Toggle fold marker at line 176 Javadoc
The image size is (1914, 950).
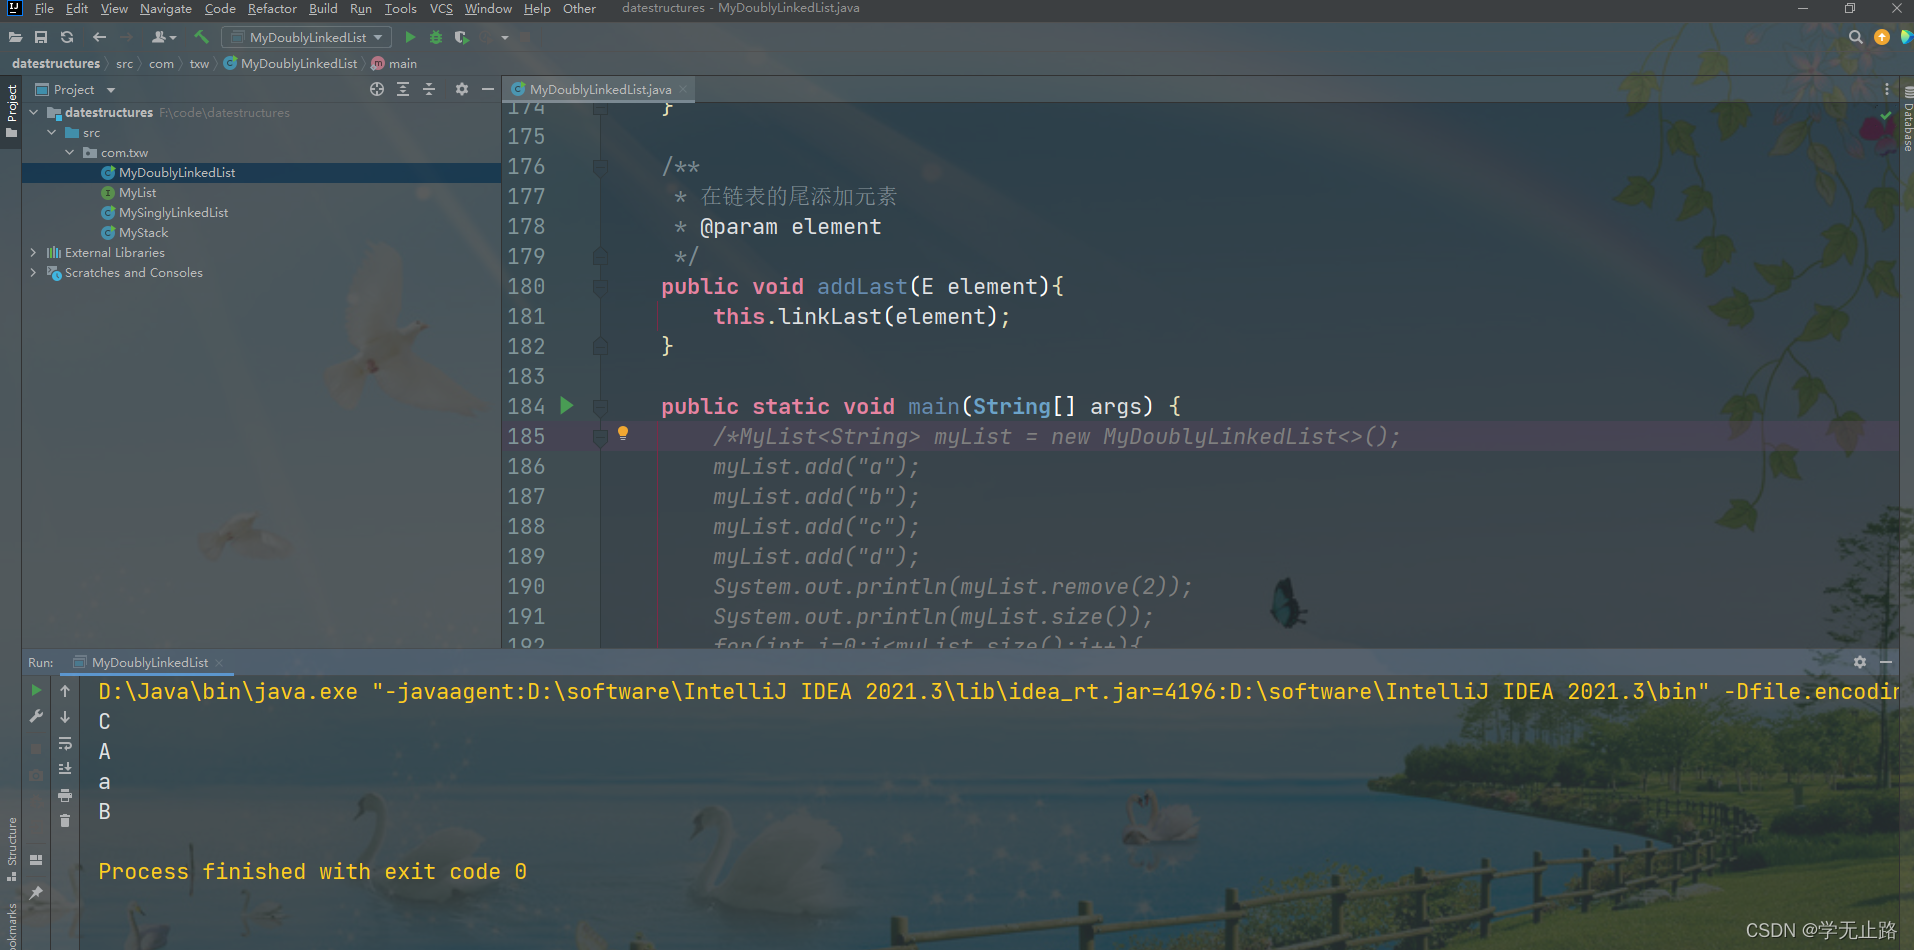click(x=600, y=167)
